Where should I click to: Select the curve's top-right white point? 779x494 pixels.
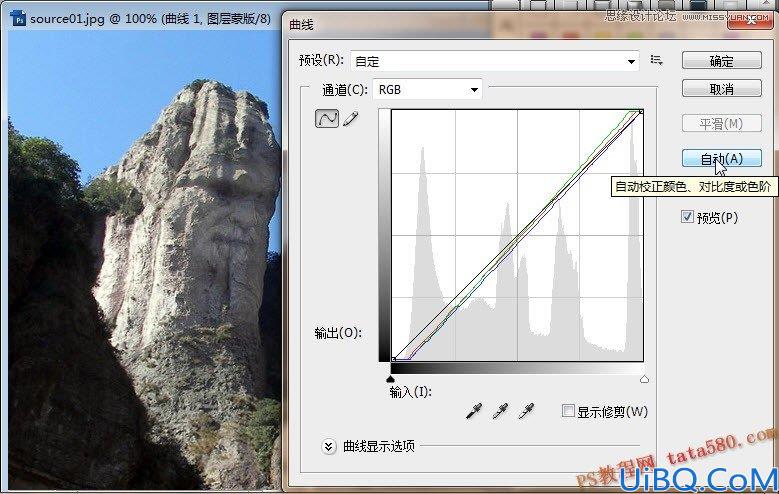641,112
